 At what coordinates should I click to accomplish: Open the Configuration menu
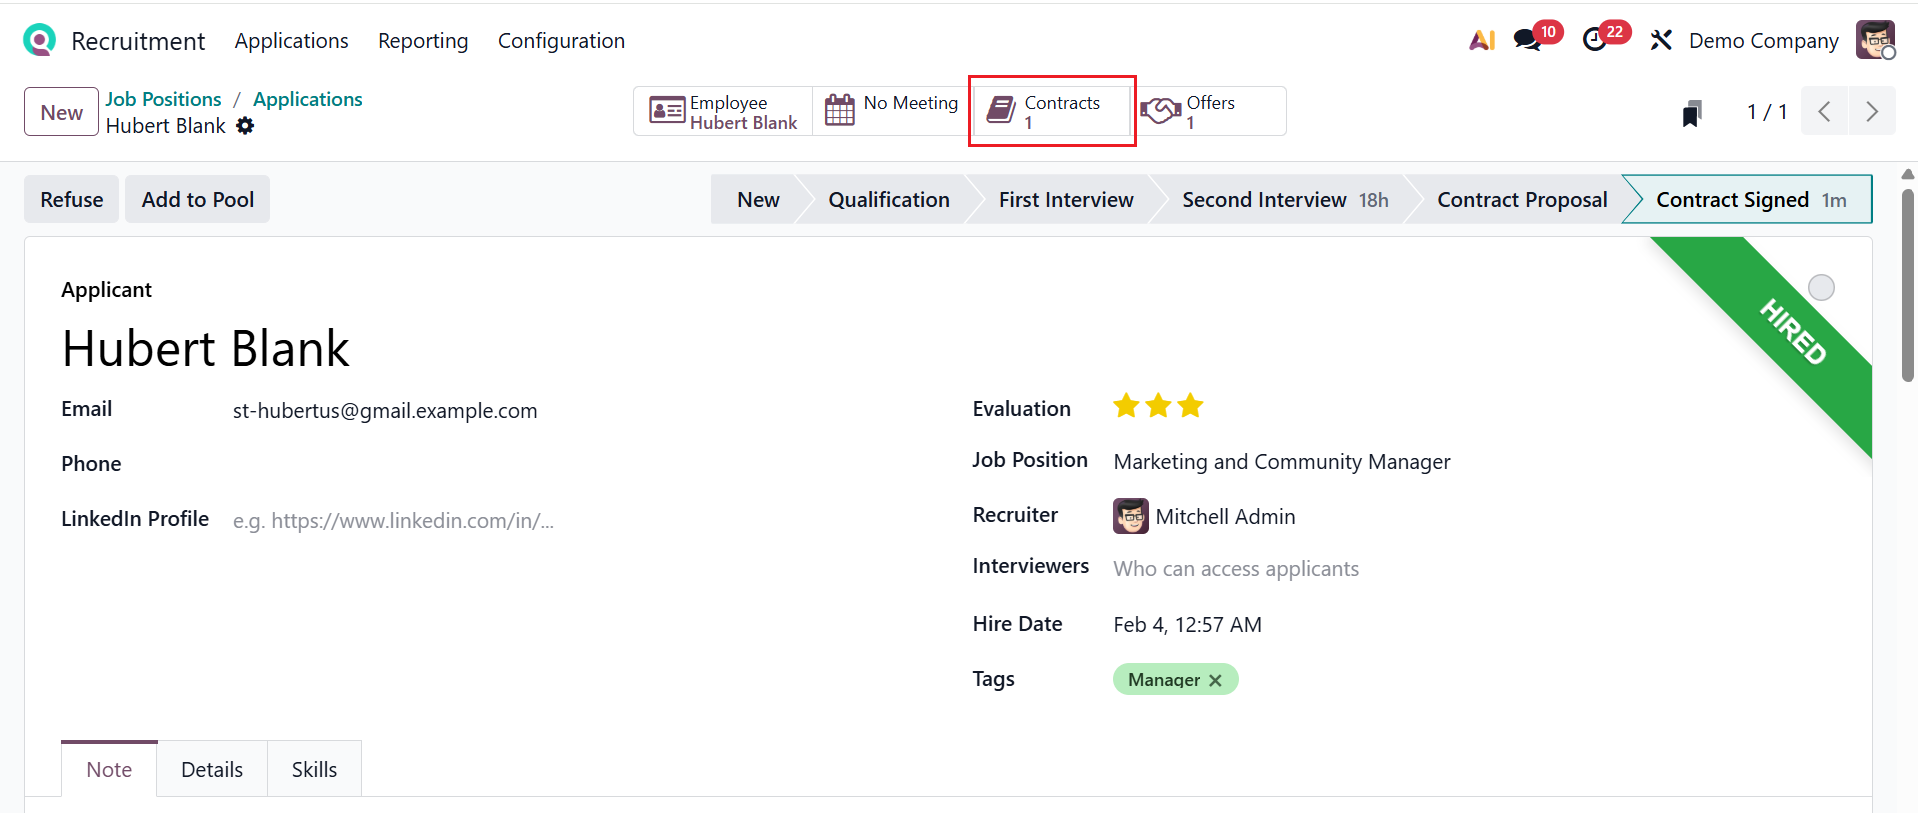(561, 41)
